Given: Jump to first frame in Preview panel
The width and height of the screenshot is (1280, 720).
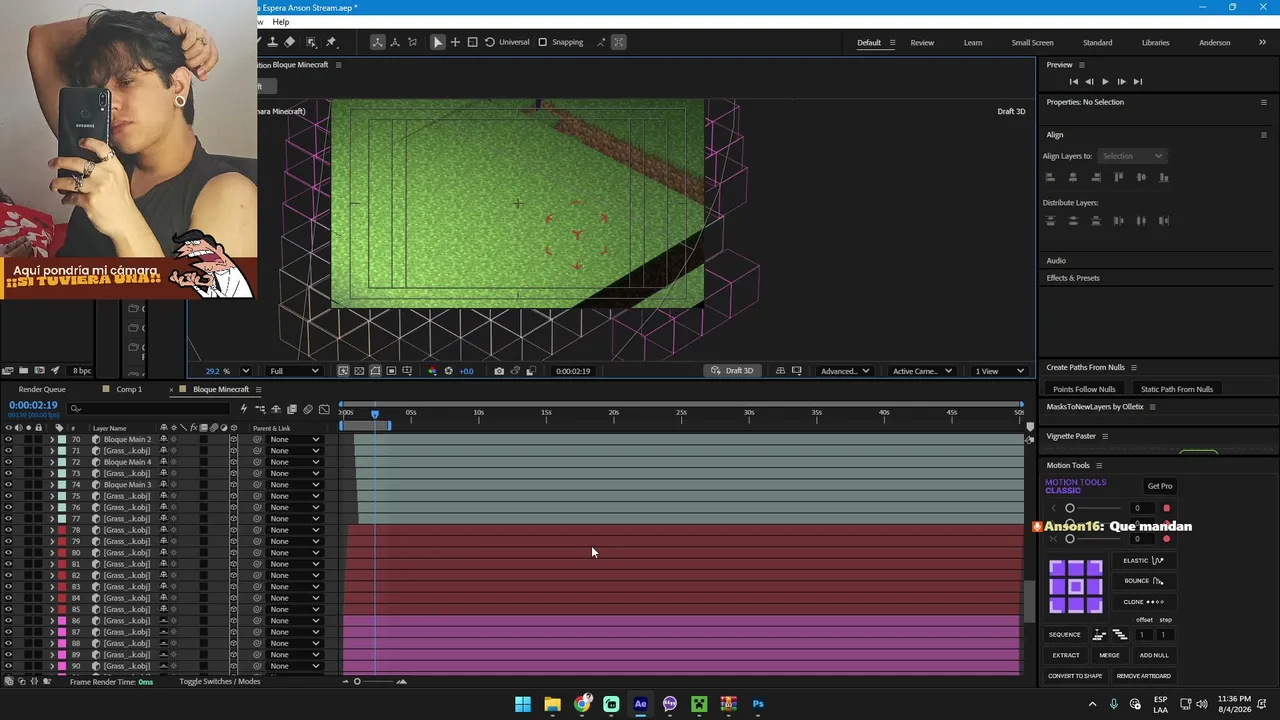Looking at the screenshot, I should (1074, 82).
